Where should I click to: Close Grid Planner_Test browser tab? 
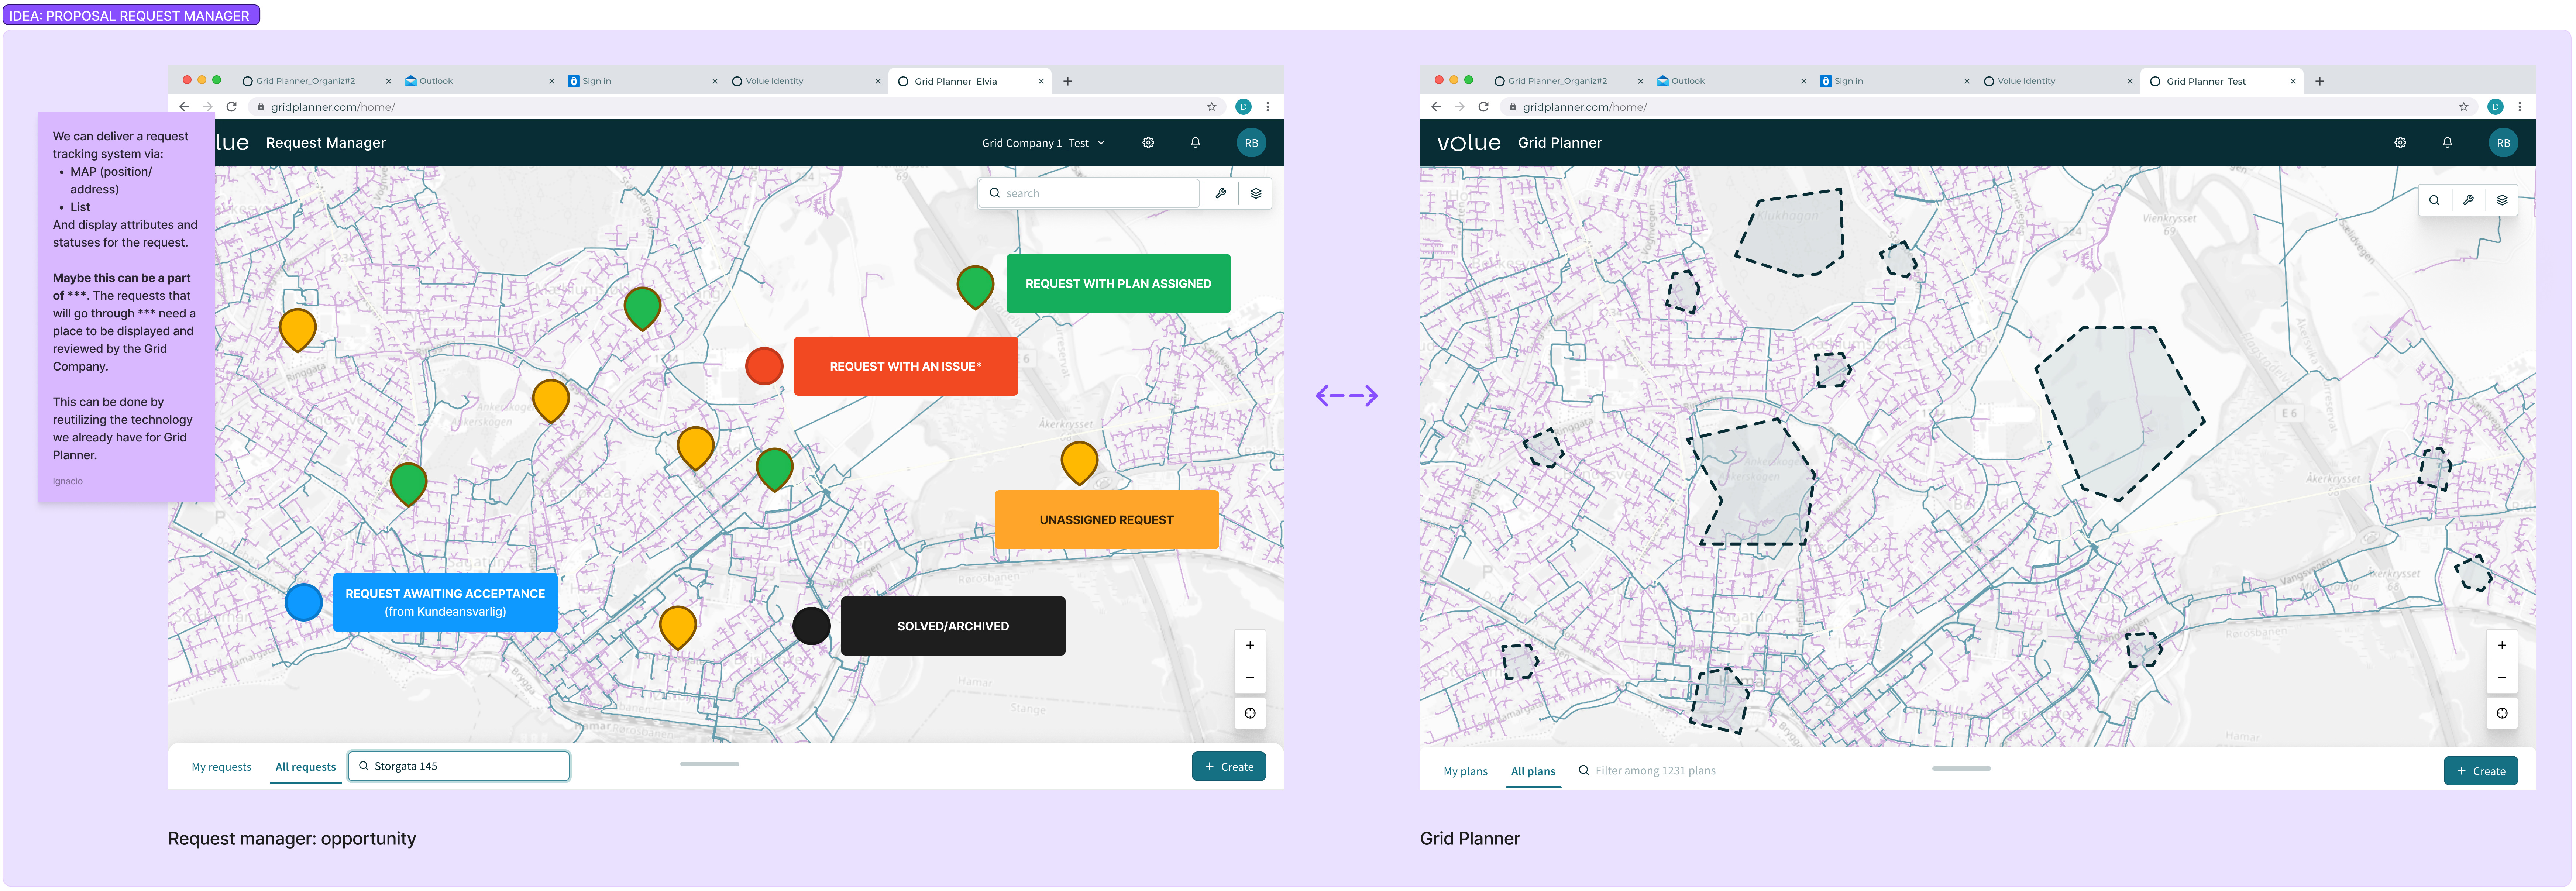(x=2293, y=81)
